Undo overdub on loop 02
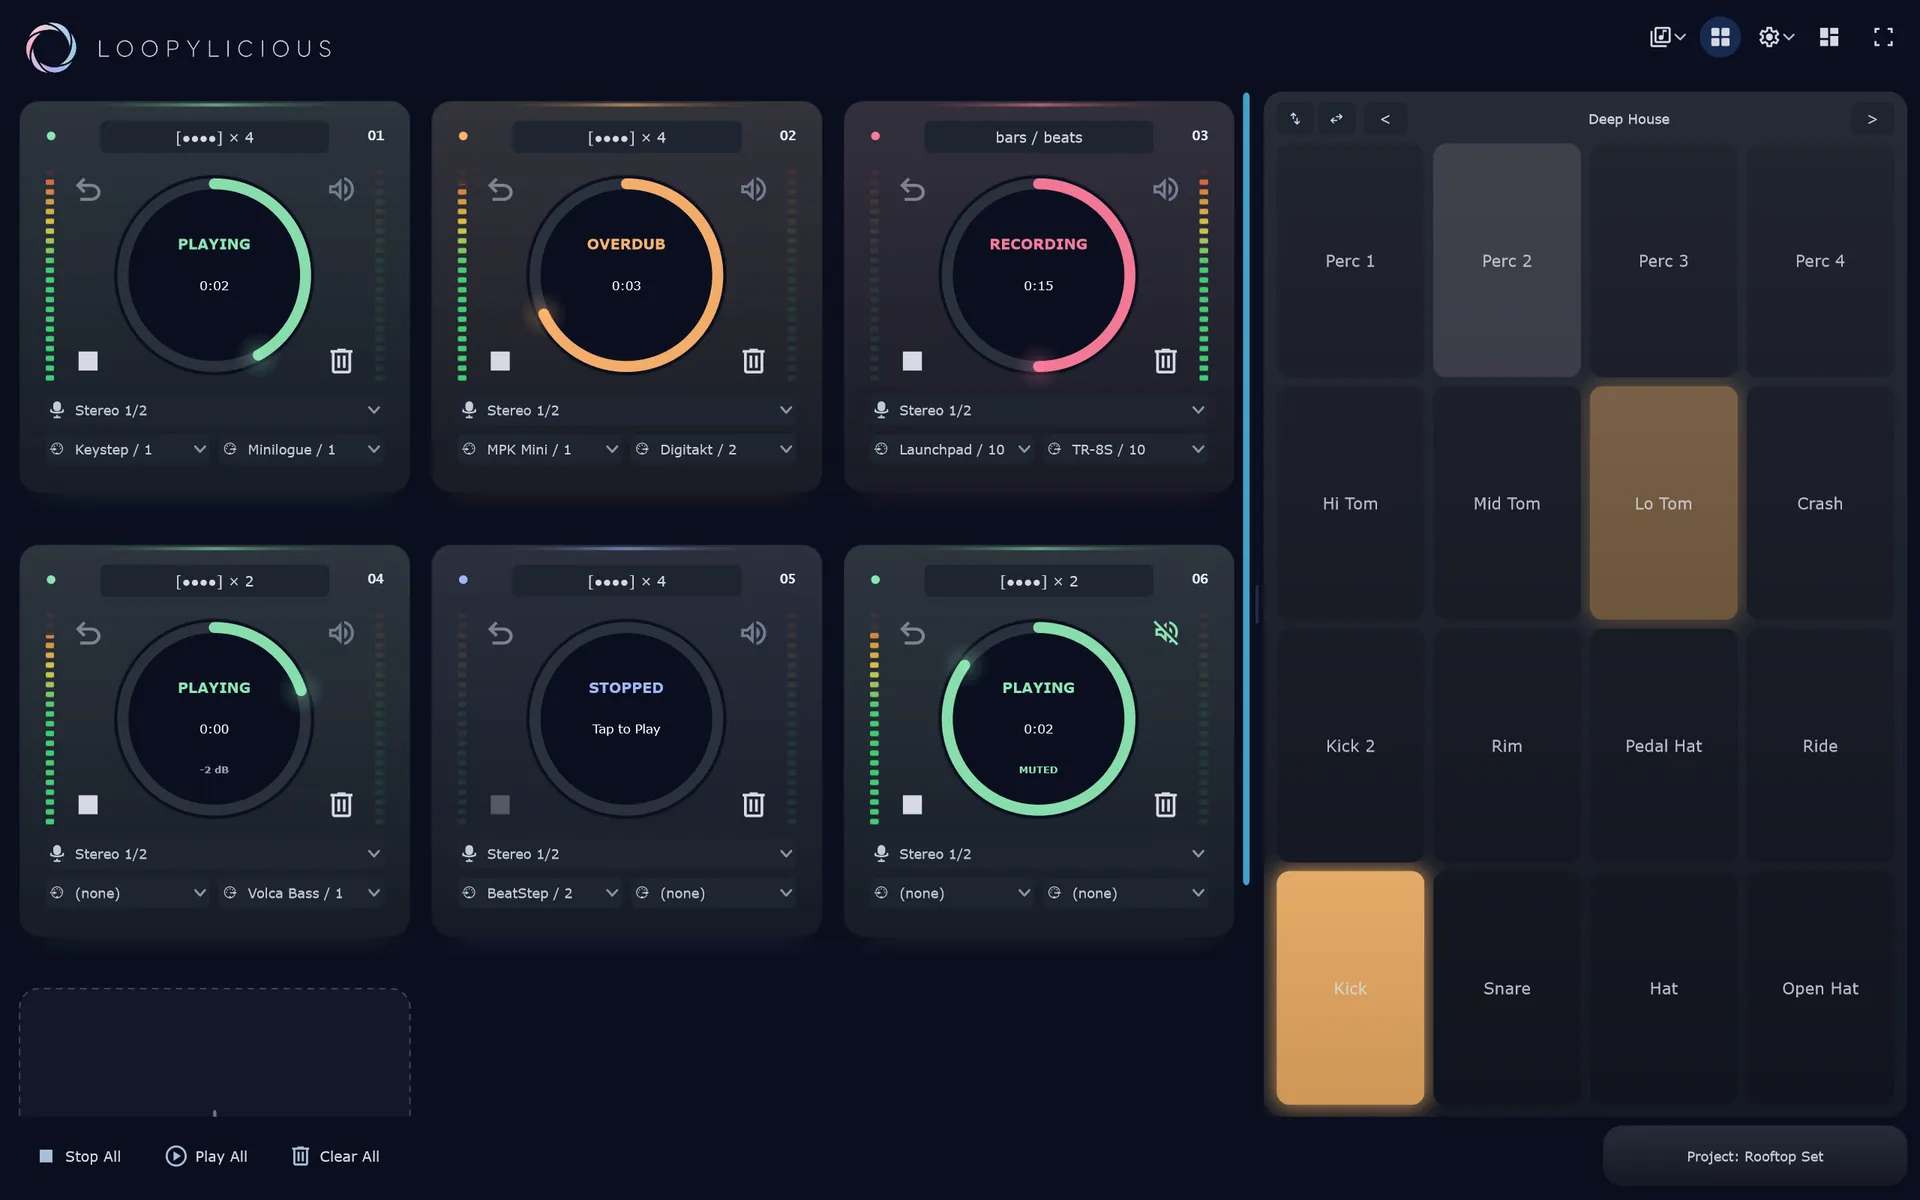 (500, 189)
